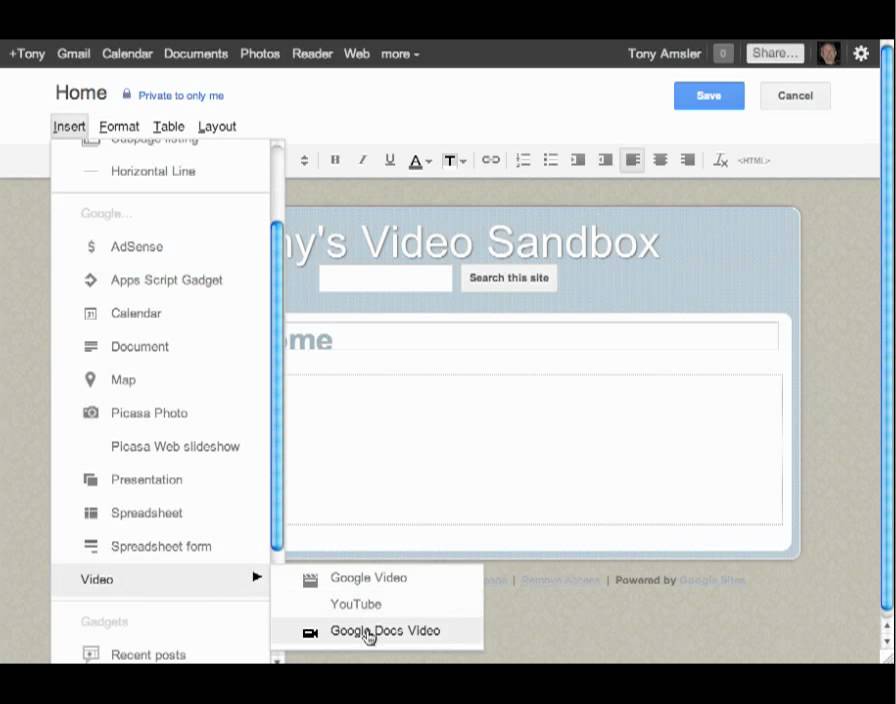Align text right

pos(687,160)
